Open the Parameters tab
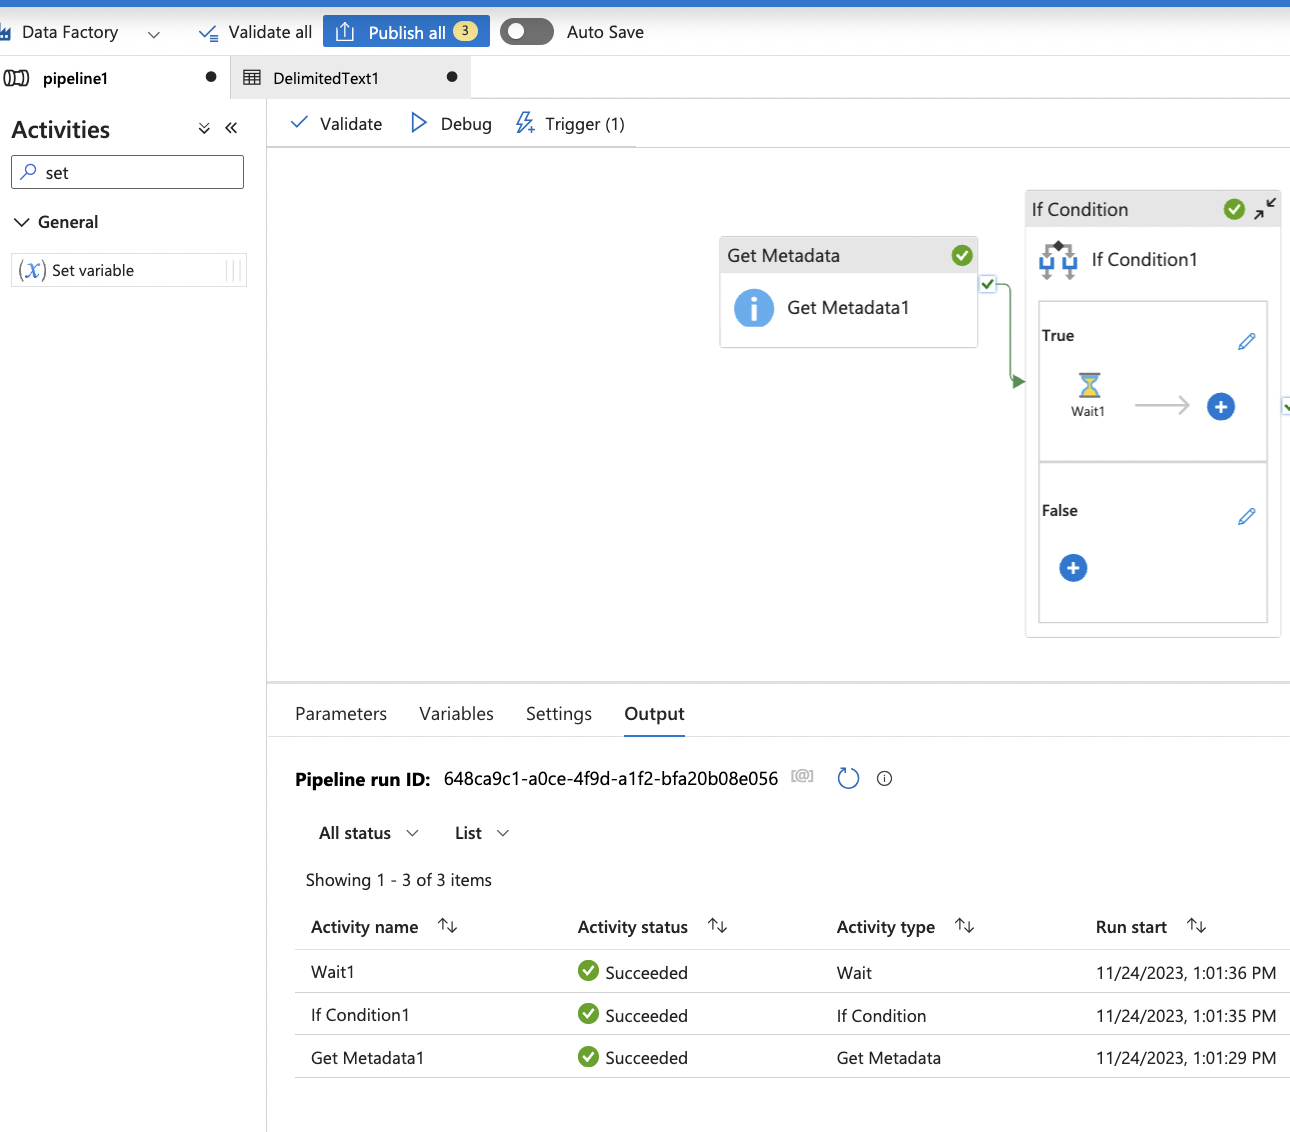The image size is (1290, 1132). (341, 714)
